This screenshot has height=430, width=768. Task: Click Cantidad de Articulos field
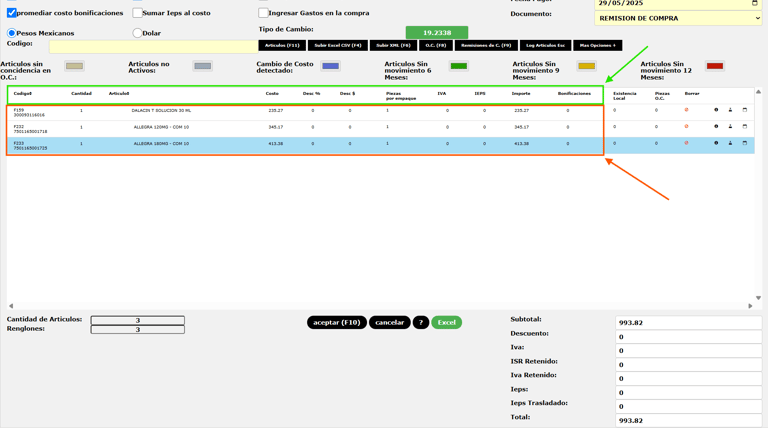click(x=138, y=320)
